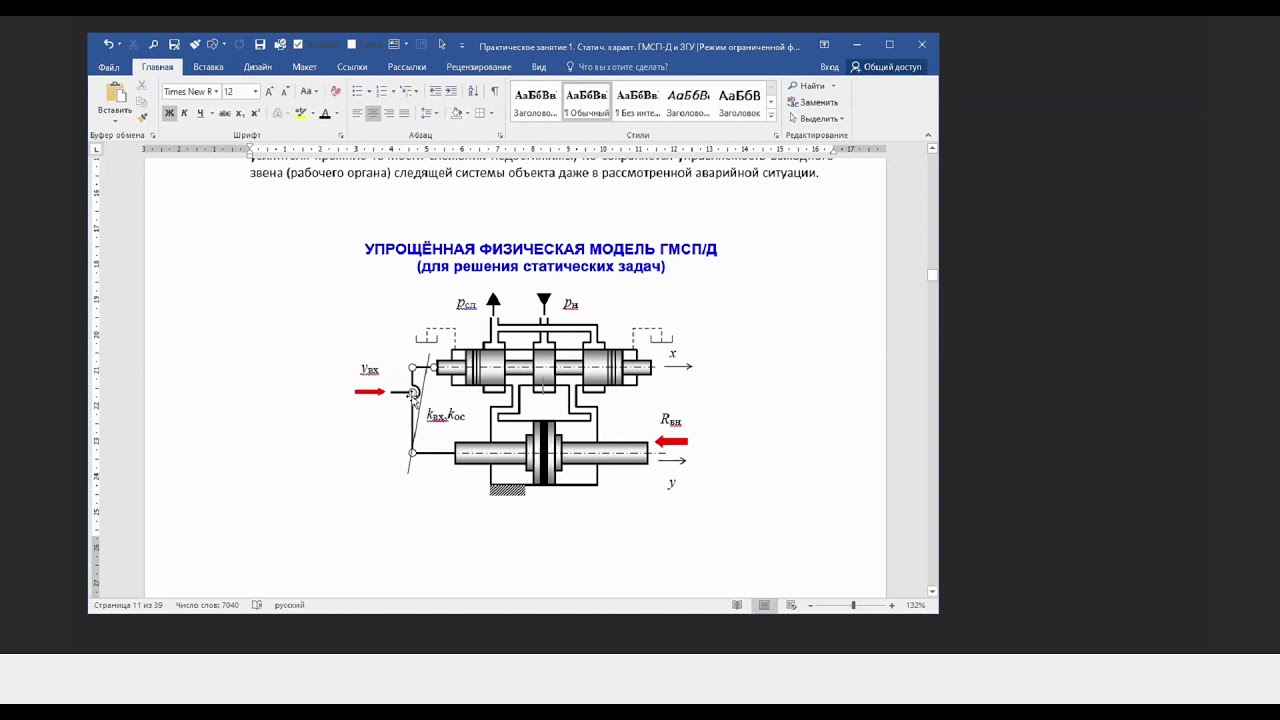Image resolution: width=1280 pixels, height=720 pixels.
Task: Zoom out with the minus button
Action: (x=811, y=605)
